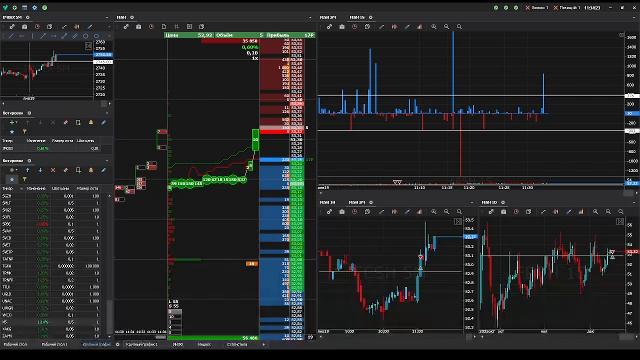
Task: Open the indicators bar-chart icon in the delta histogram panel
Action: point(420,27)
